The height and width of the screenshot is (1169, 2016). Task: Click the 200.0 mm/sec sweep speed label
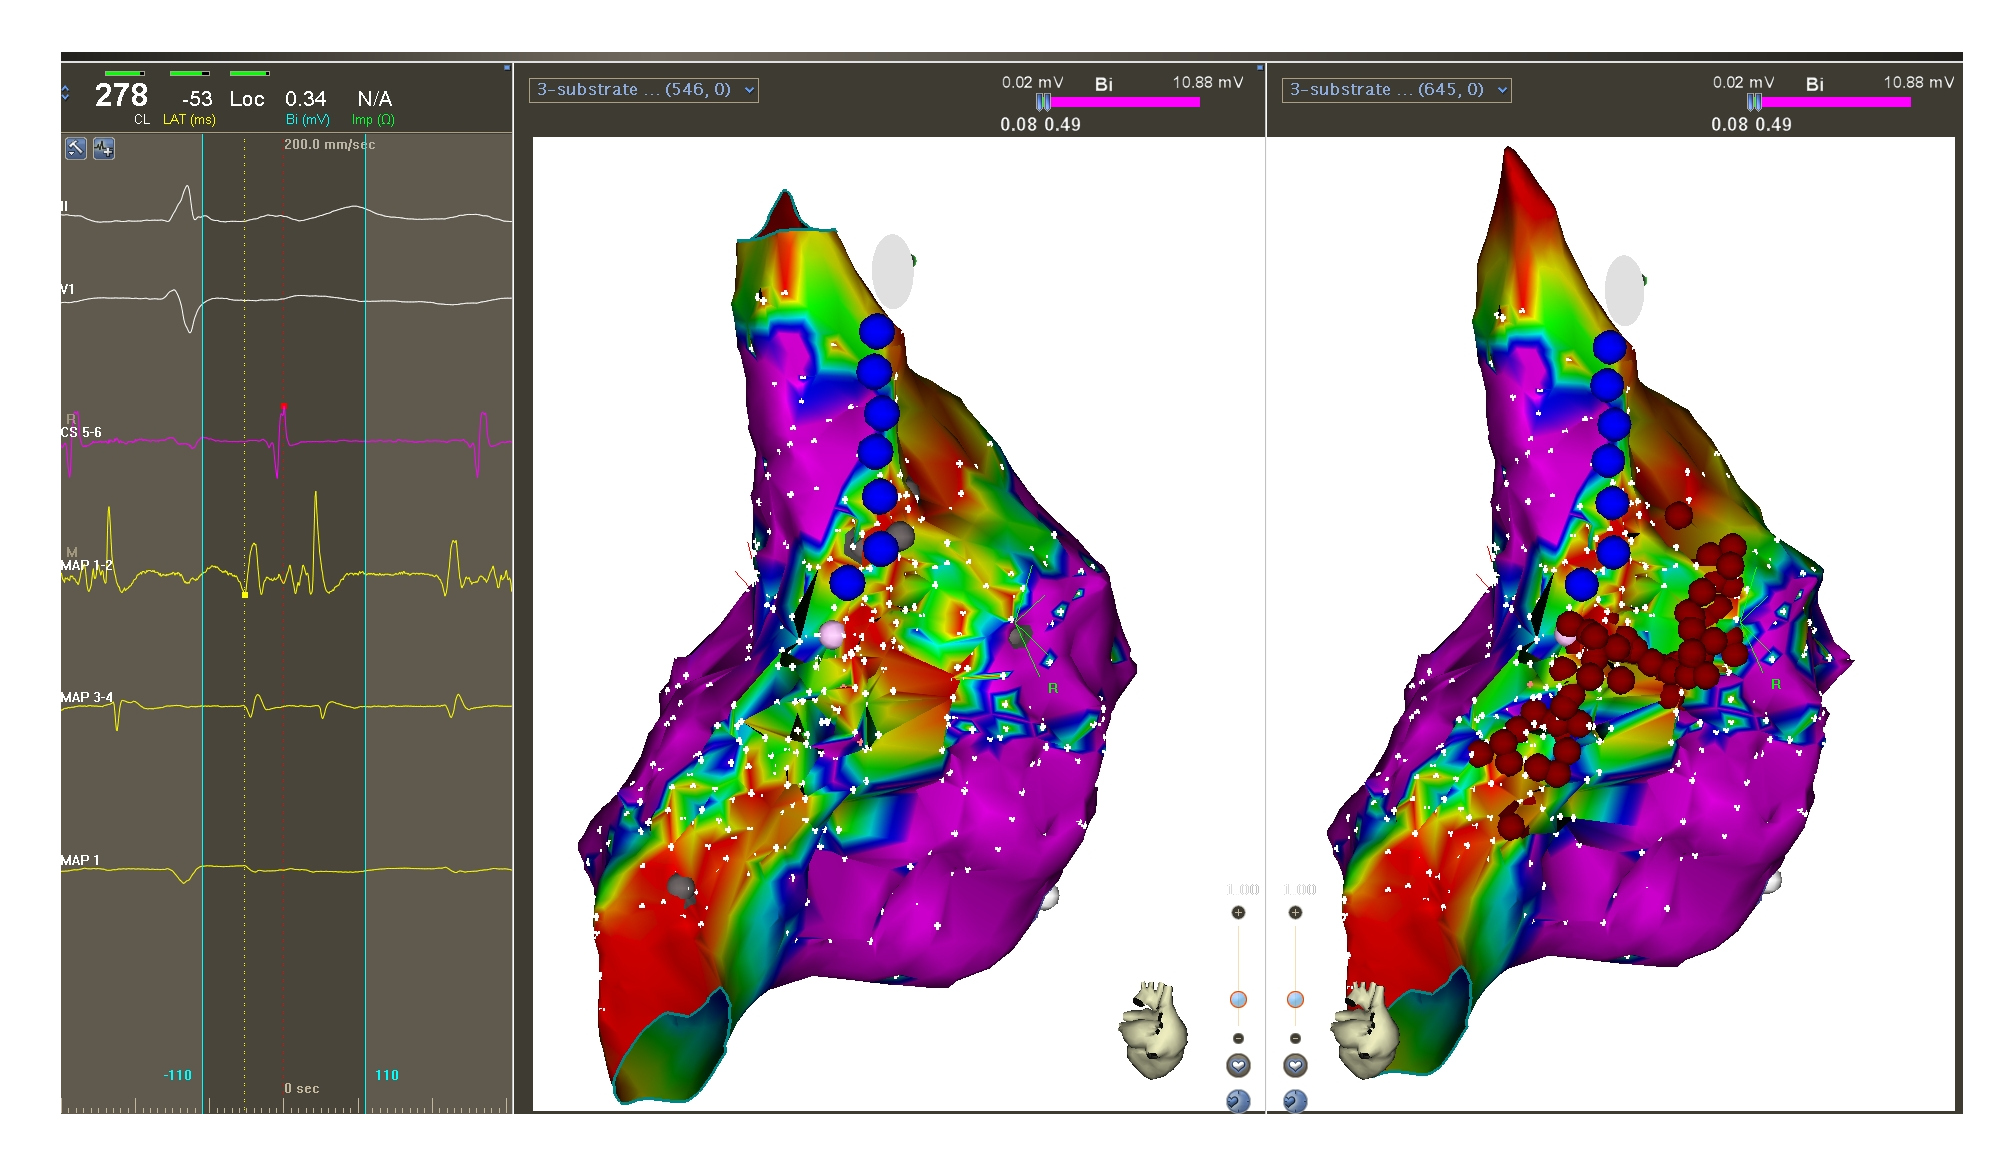[x=329, y=145]
